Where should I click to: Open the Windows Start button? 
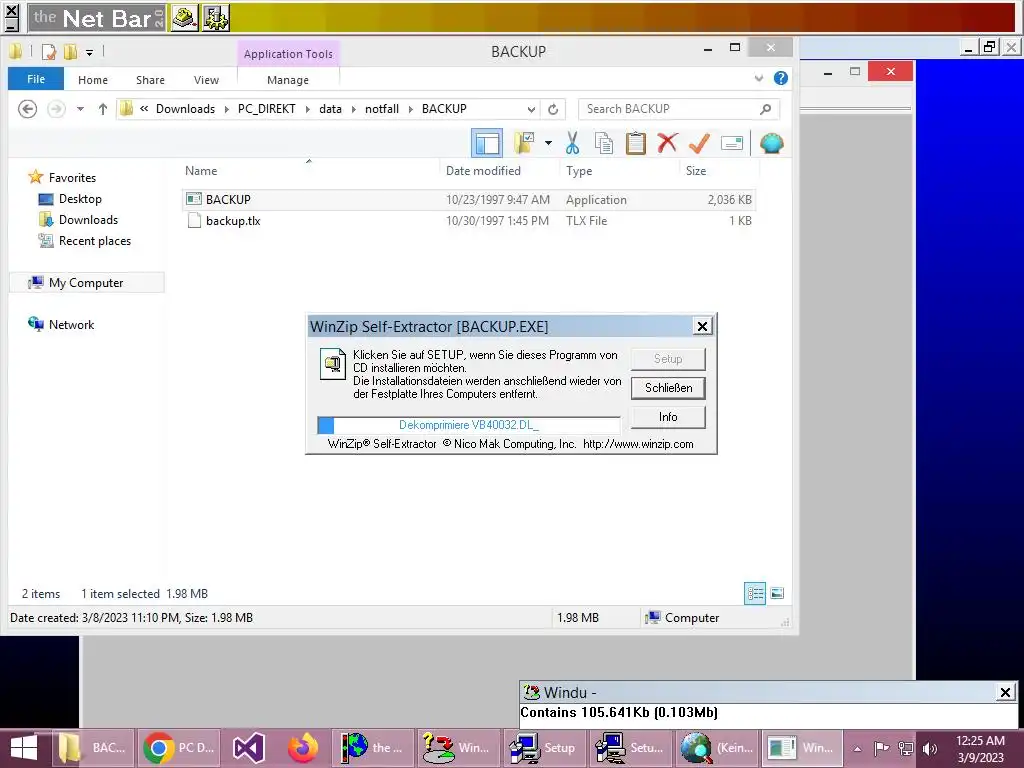(24, 748)
